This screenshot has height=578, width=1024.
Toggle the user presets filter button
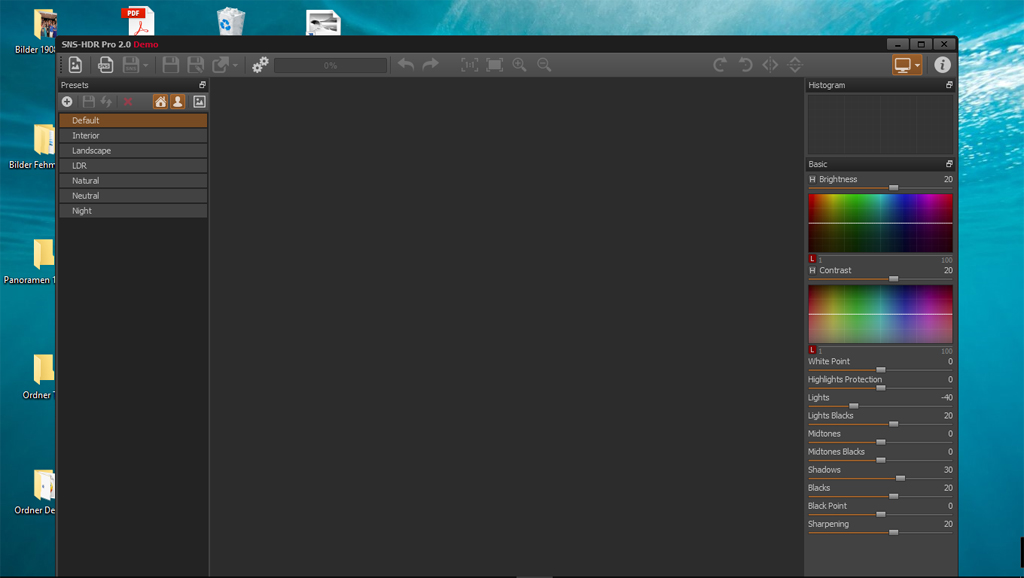tap(177, 102)
